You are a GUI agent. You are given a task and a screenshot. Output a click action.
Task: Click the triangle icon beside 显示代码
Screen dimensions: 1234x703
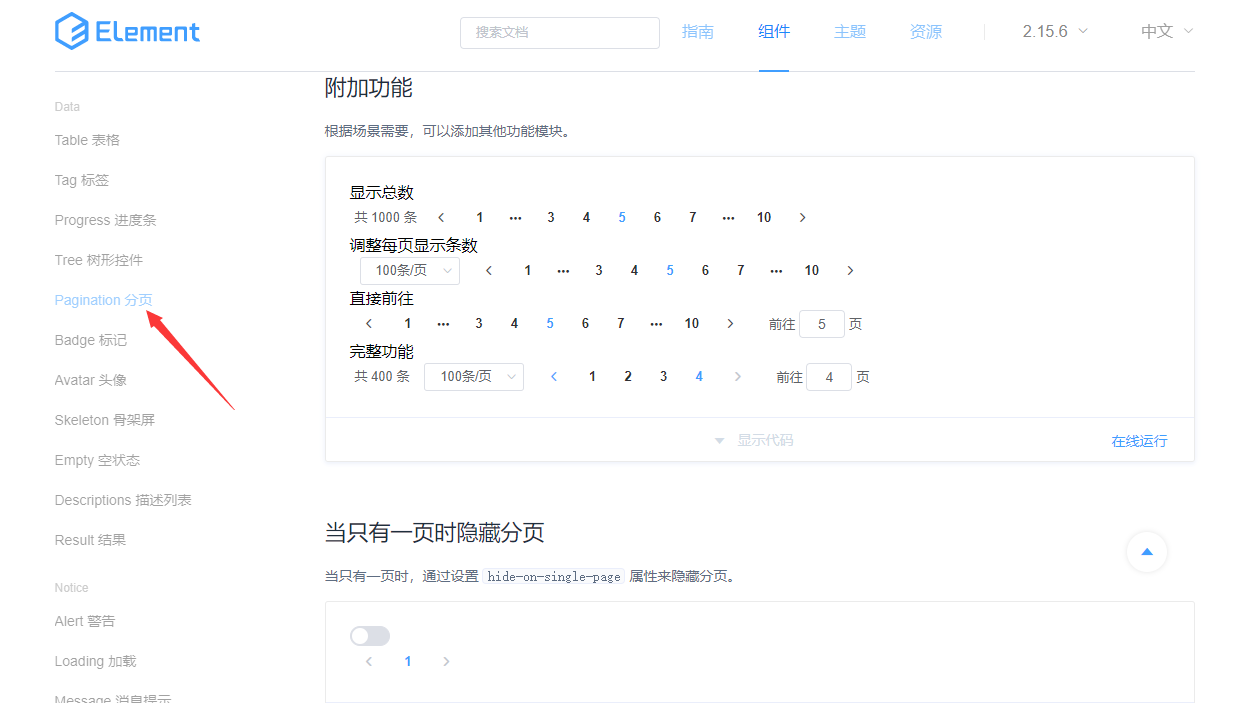click(719, 441)
